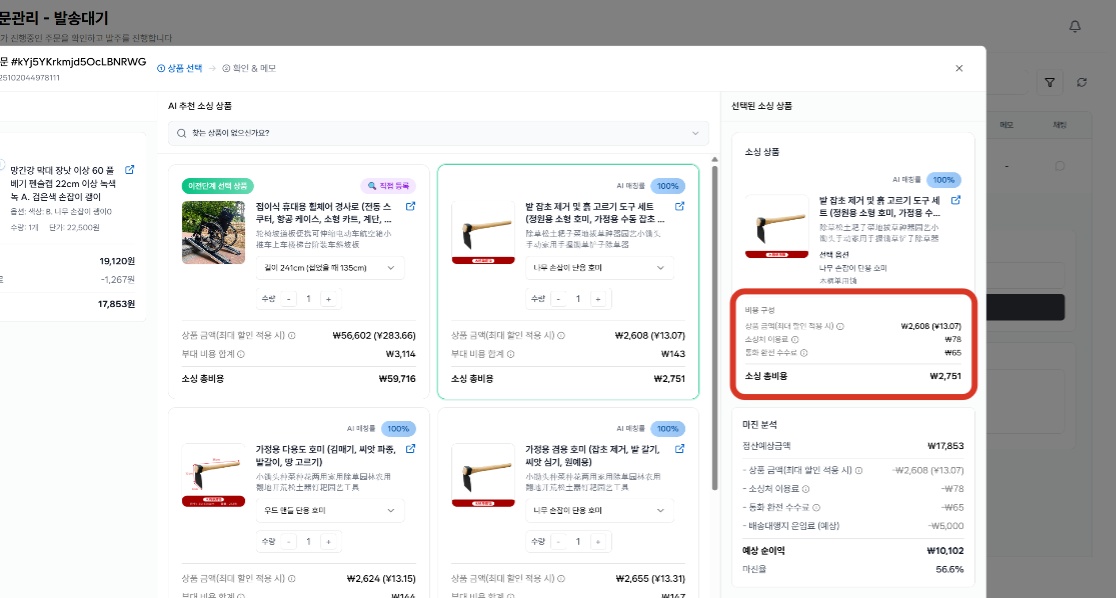This screenshot has height=598, width=1116.
Task: Open external link for 가정용 다용도 호미
Action: click(x=411, y=449)
